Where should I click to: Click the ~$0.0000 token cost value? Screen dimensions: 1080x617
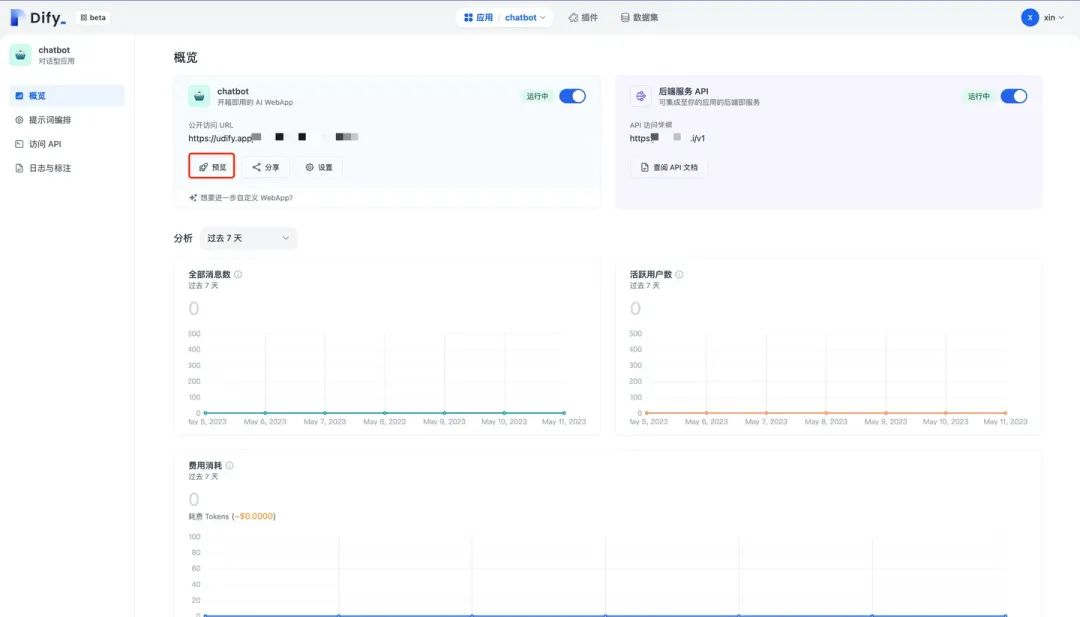(253, 516)
